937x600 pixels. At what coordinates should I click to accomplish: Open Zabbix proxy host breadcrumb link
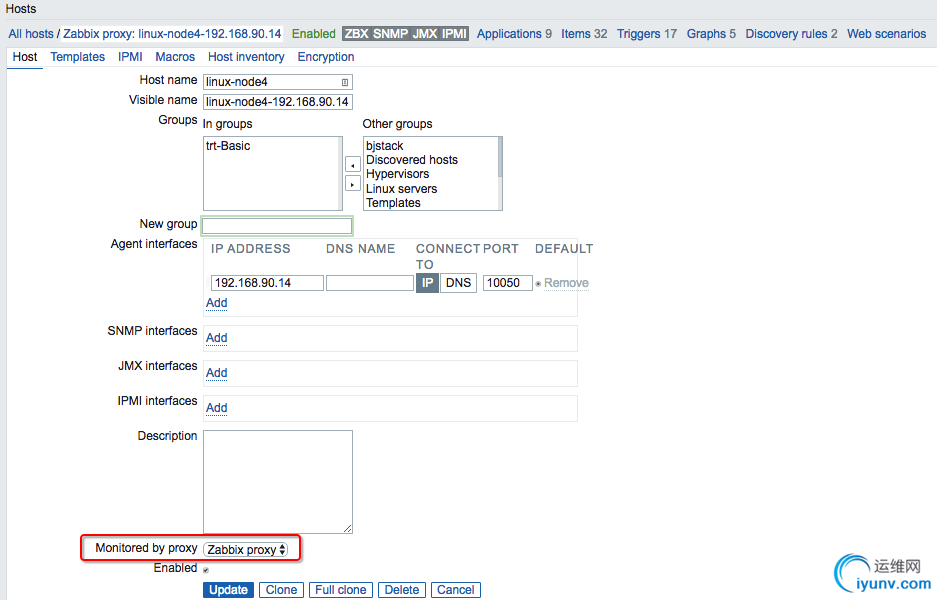click(x=172, y=34)
